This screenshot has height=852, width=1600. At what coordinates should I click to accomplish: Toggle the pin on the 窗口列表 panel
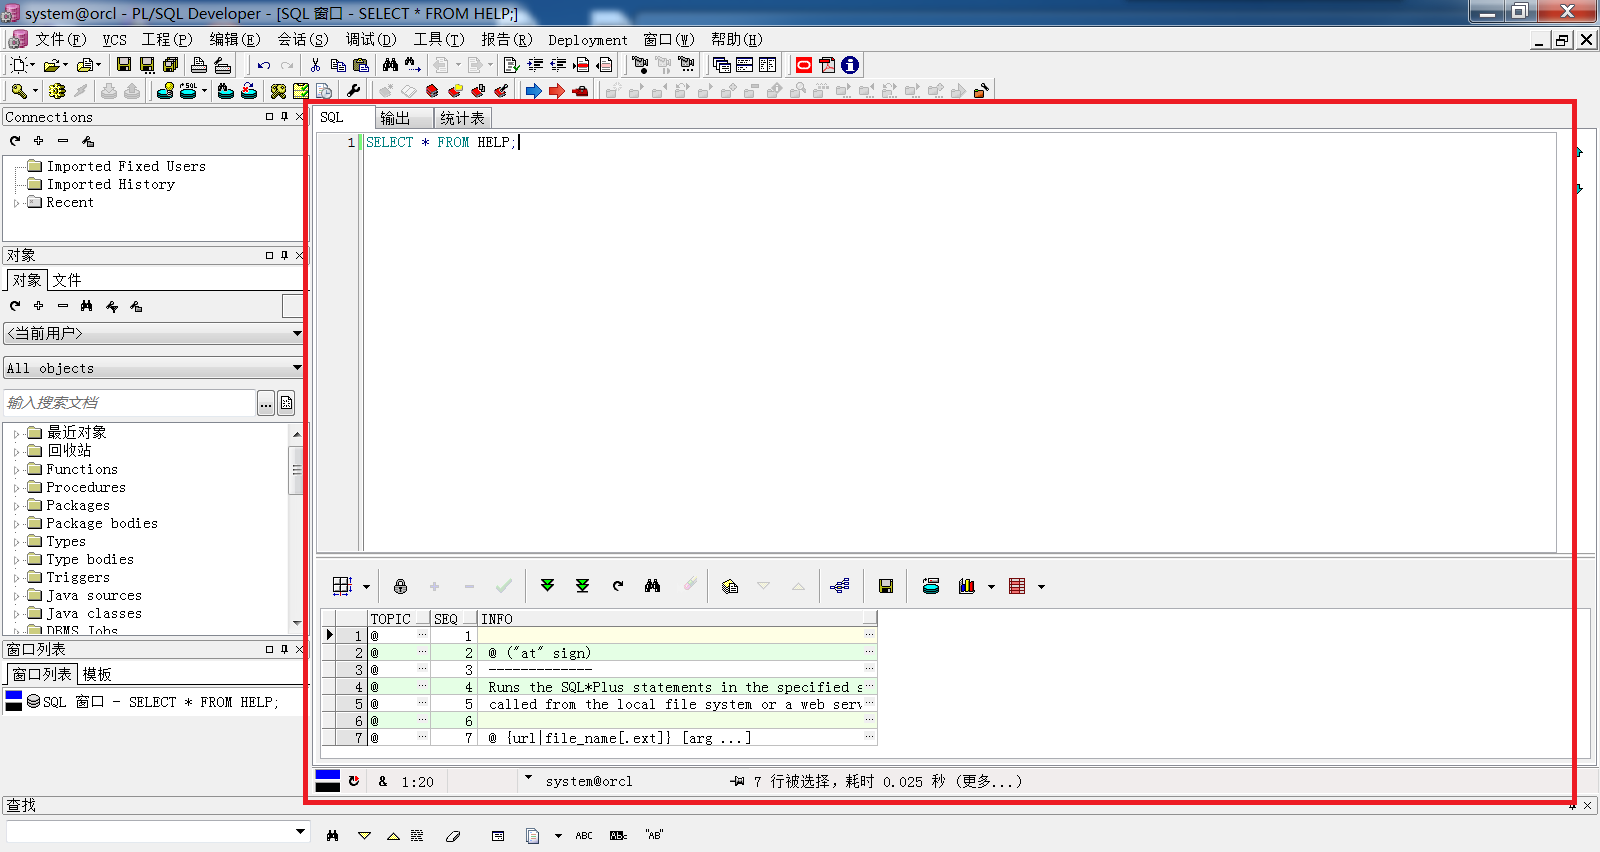point(284,649)
